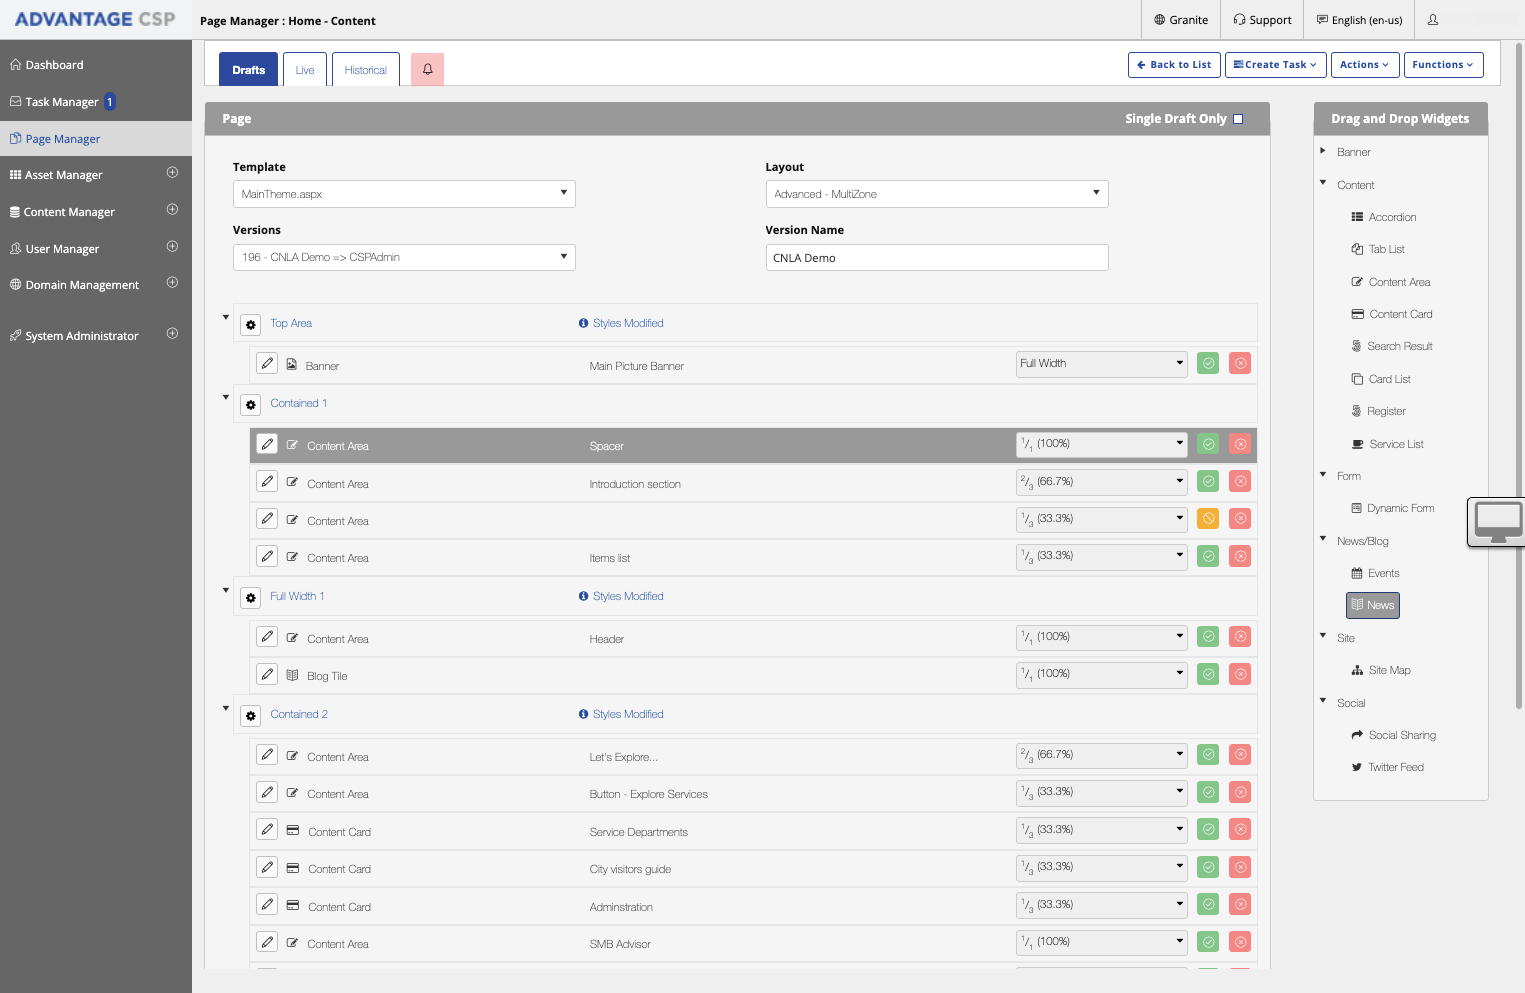Remove the Main Picture Banner with red icon
This screenshot has height=993, width=1525.
(1241, 364)
